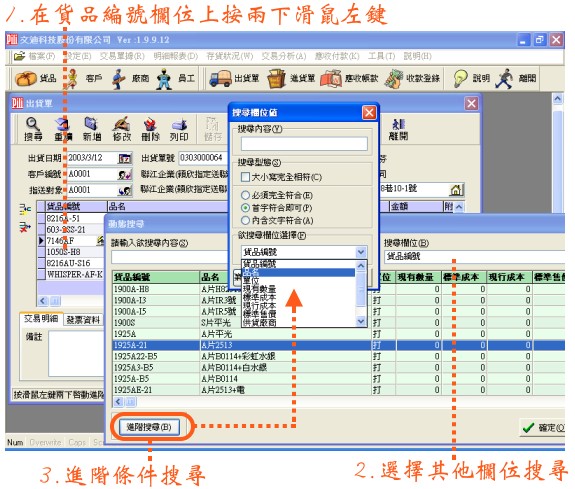The height and width of the screenshot is (489, 575).
Task: Enable the 大小寫完全相符 checkbox
Action: (x=245, y=177)
